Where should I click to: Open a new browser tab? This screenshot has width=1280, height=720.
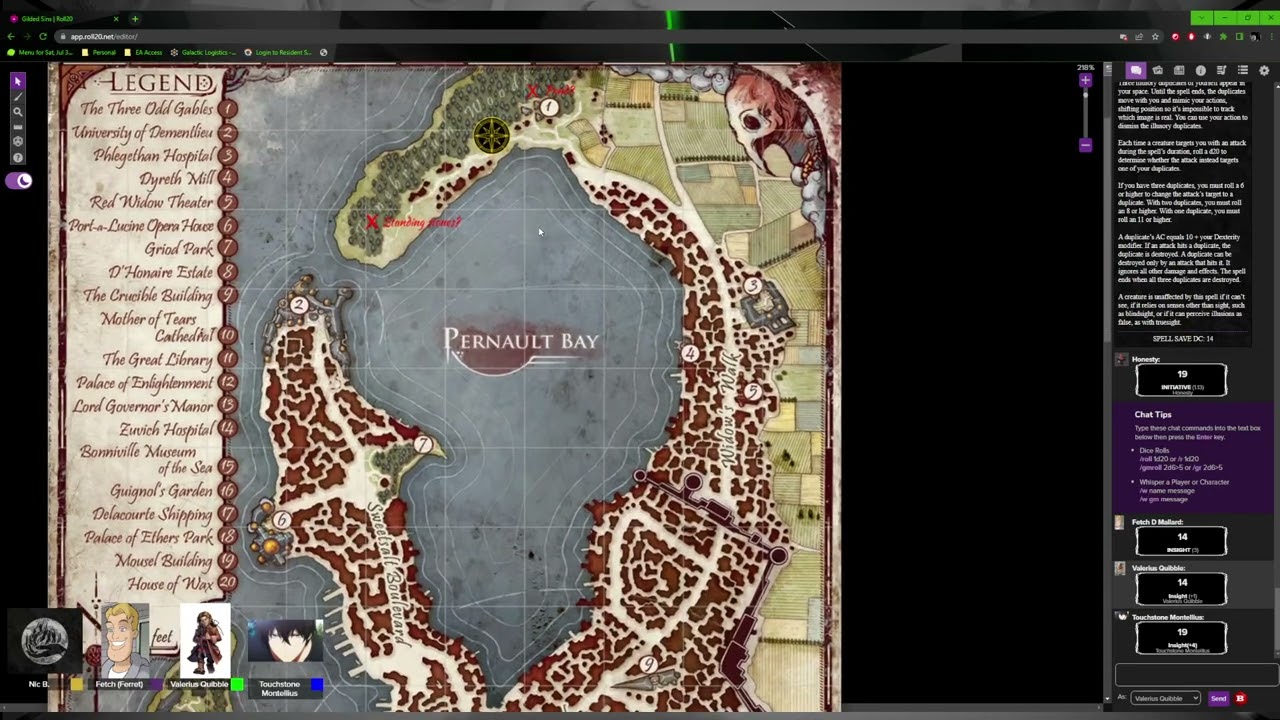[x=135, y=19]
